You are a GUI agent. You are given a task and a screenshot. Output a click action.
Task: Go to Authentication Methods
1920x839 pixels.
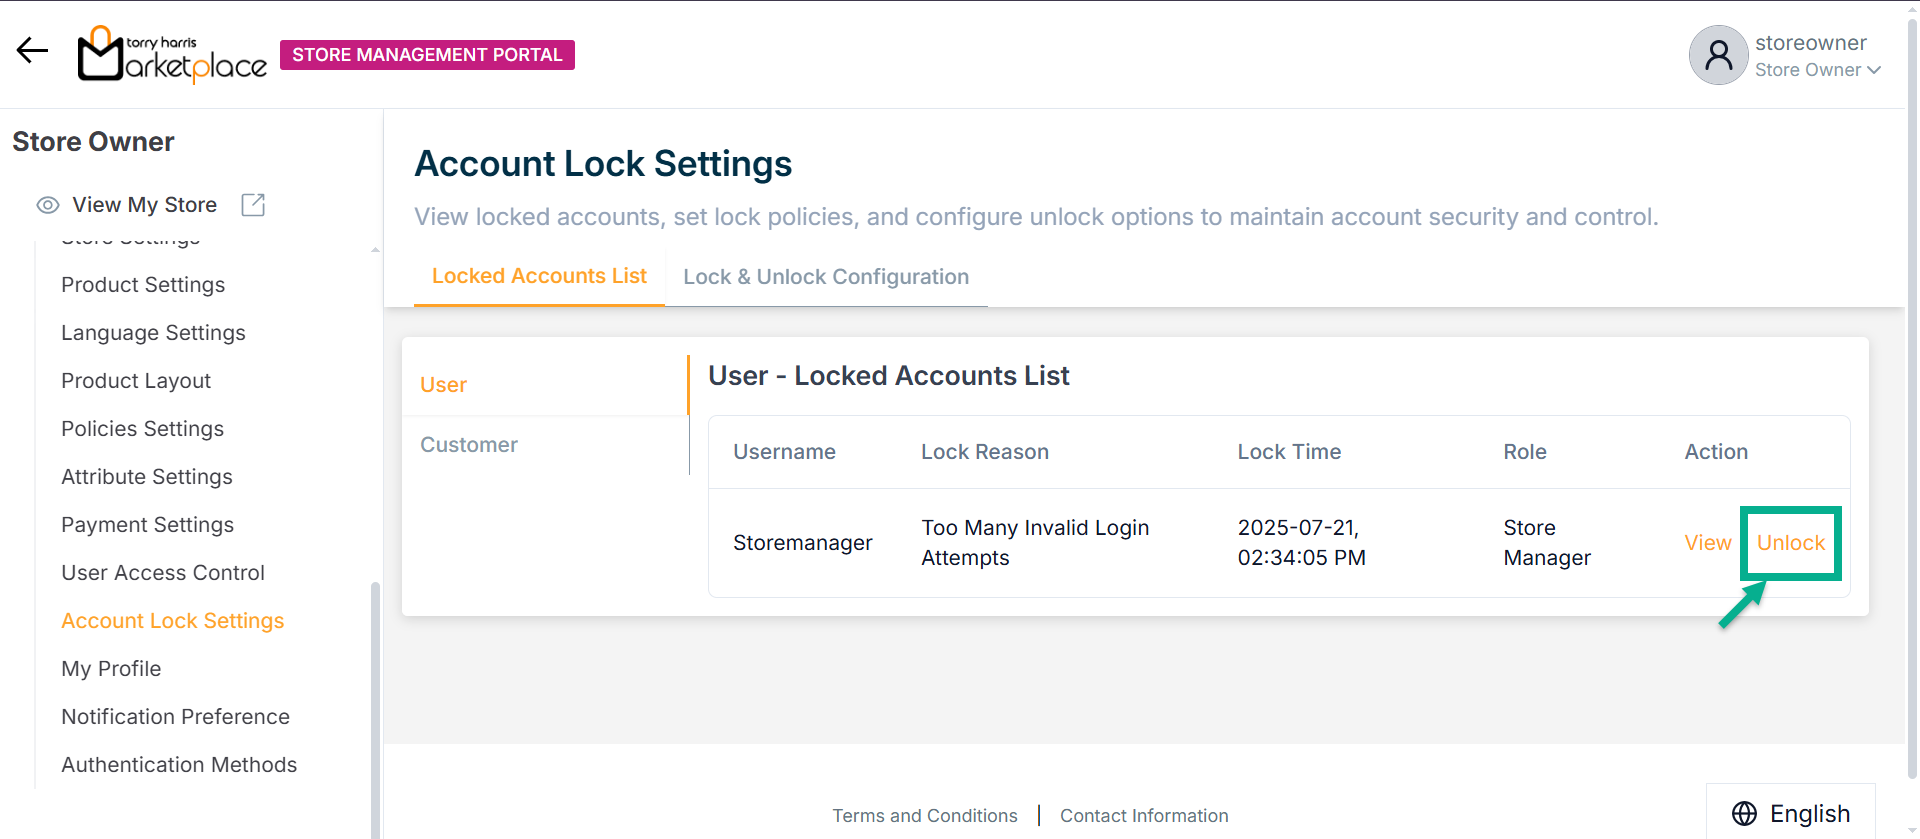point(179,765)
